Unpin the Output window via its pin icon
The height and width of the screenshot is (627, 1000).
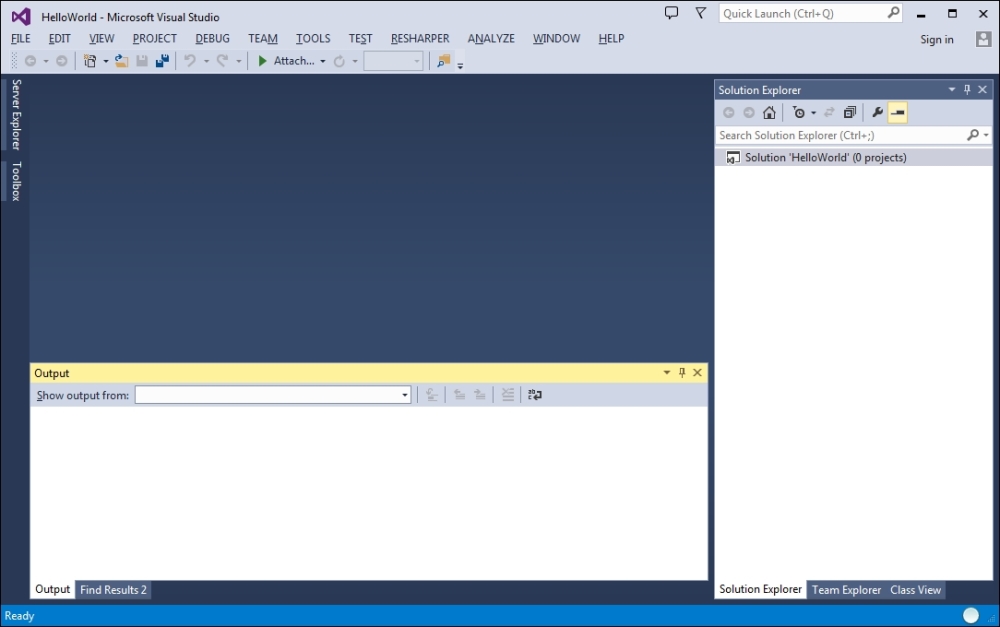[x=681, y=372]
